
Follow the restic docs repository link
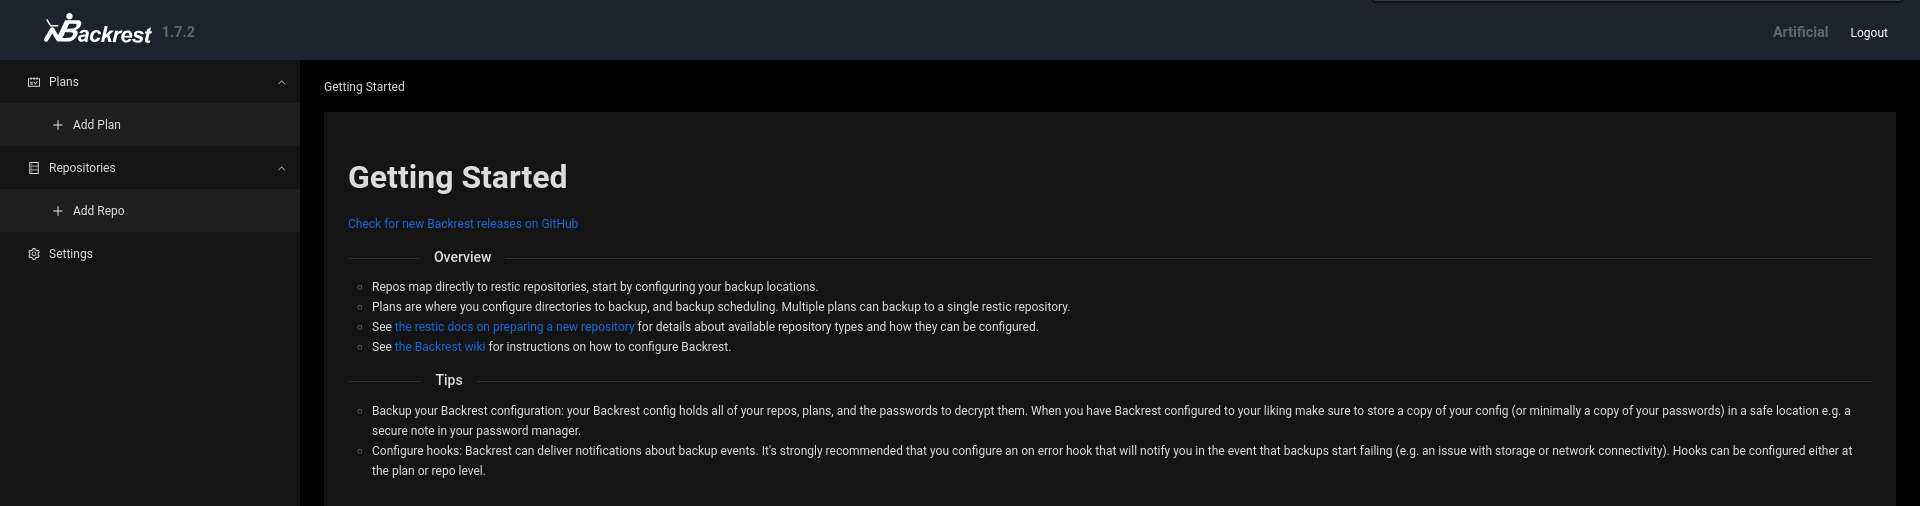(x=514, y=327)
